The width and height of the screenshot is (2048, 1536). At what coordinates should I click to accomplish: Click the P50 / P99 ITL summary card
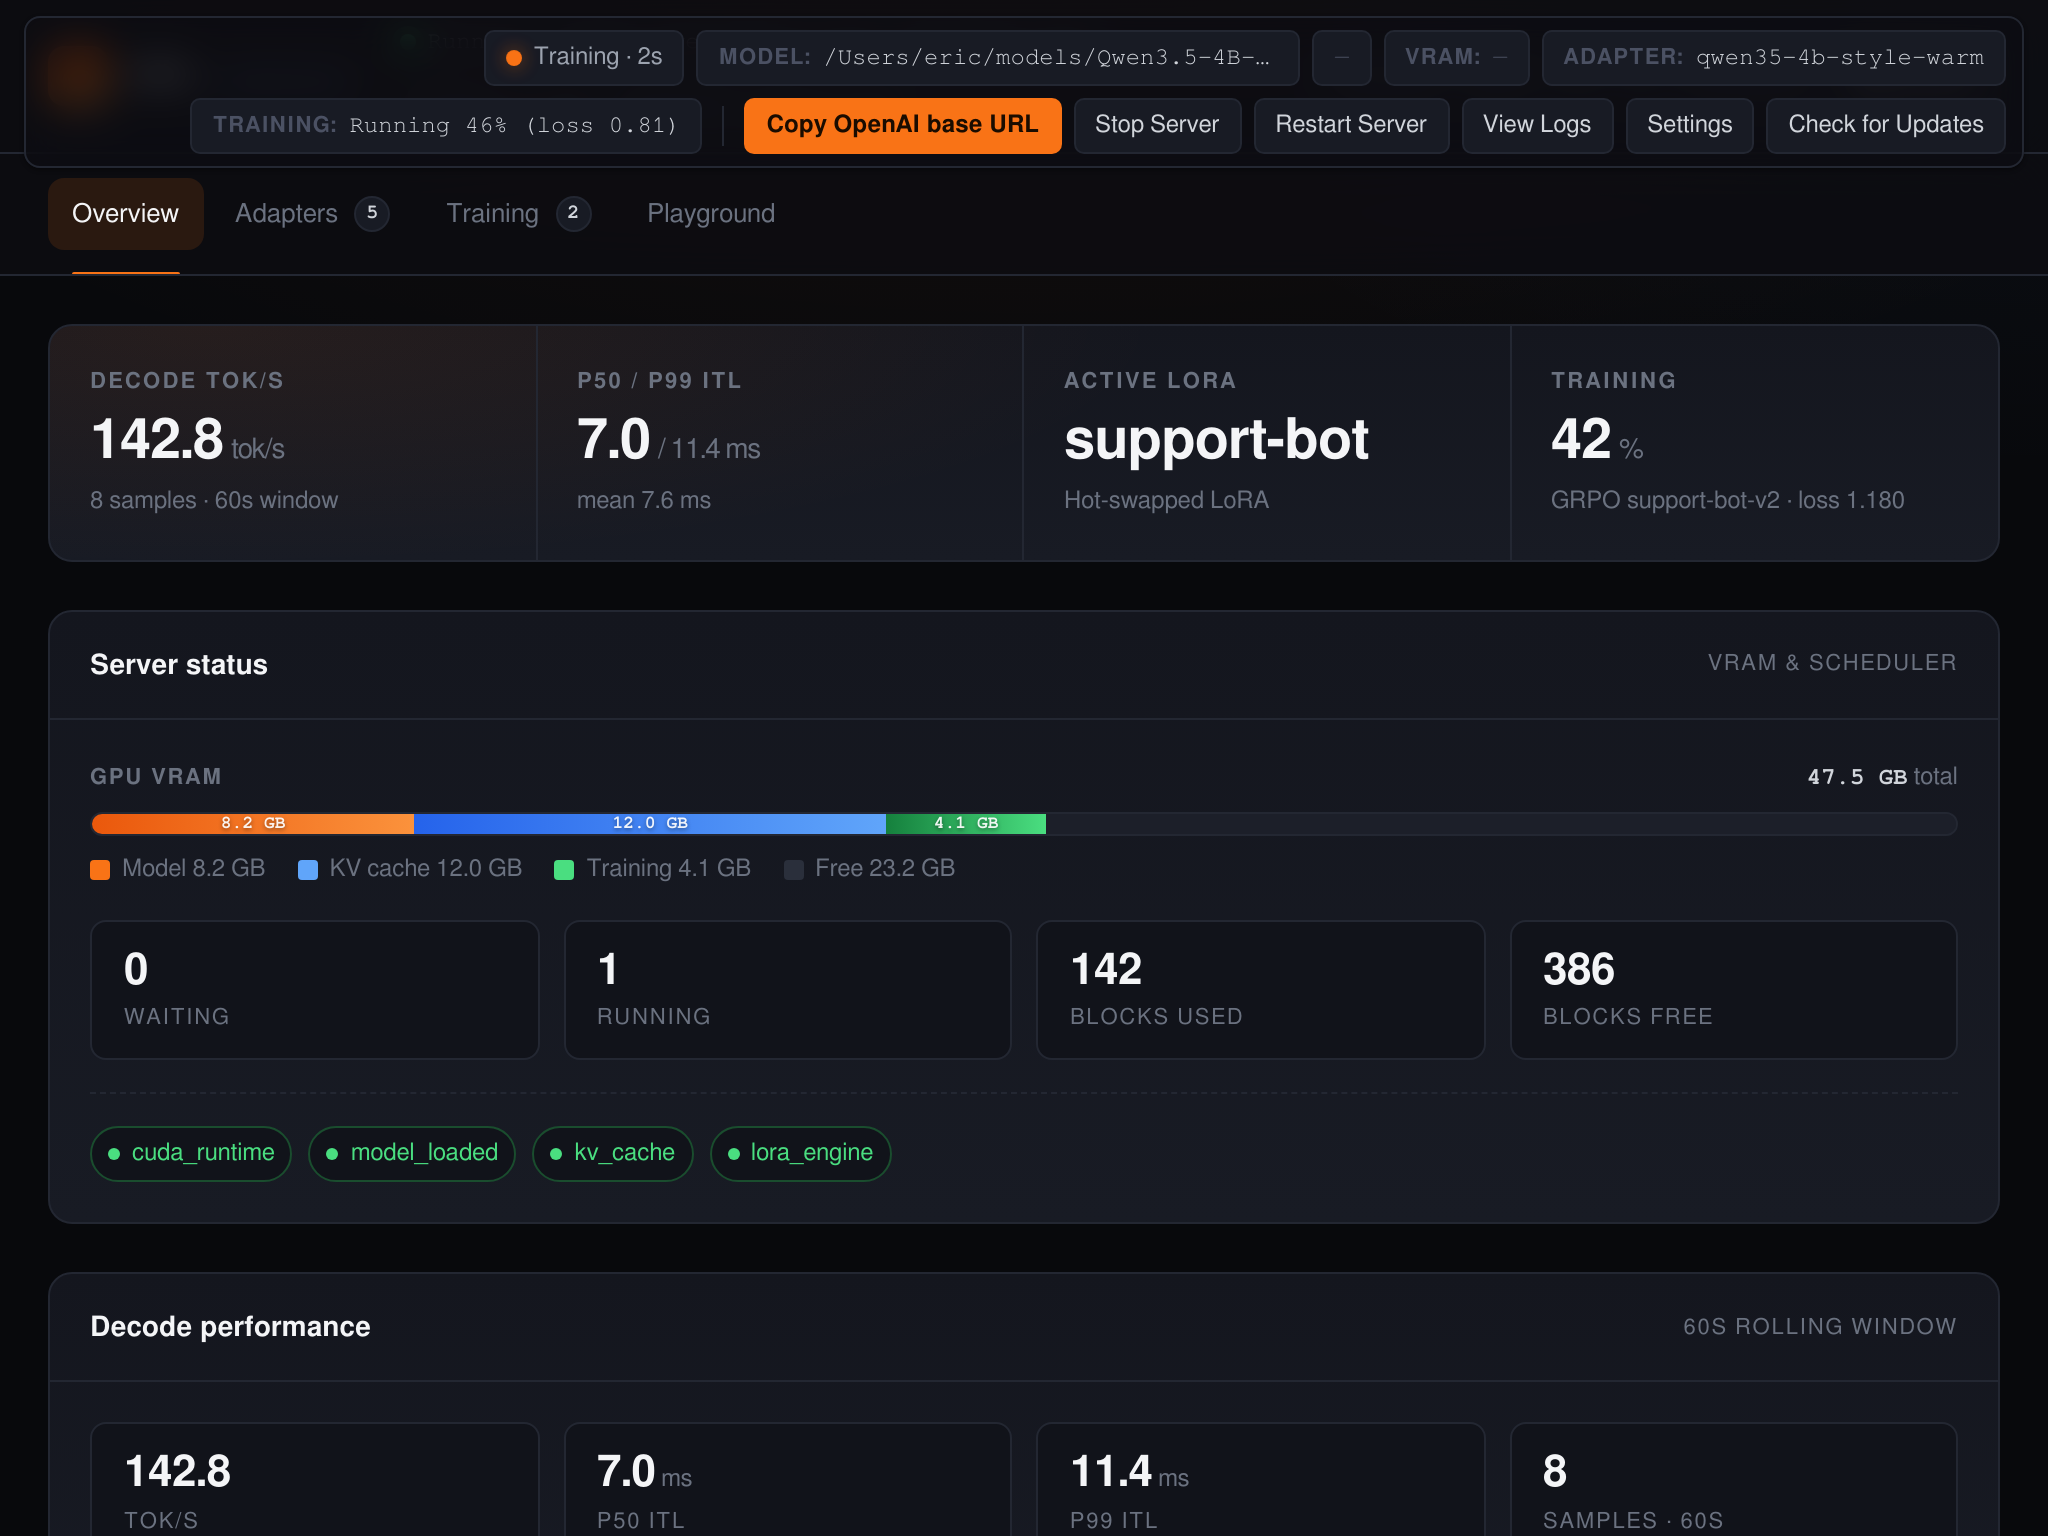[x=780, y=442]
